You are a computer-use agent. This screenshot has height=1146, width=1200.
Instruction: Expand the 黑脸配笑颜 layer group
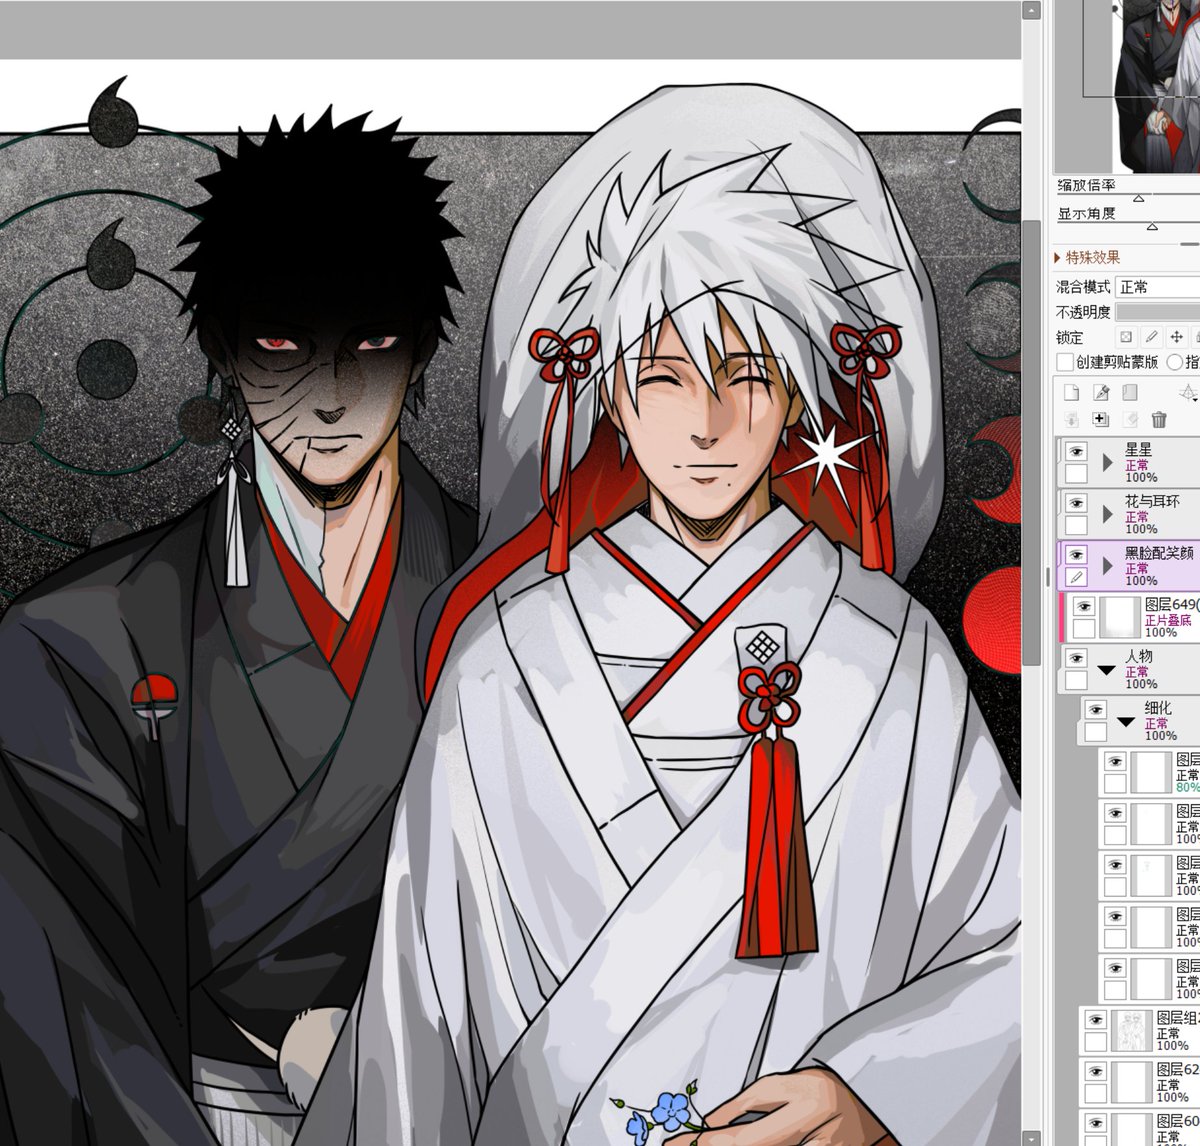tap(1107, 566)
